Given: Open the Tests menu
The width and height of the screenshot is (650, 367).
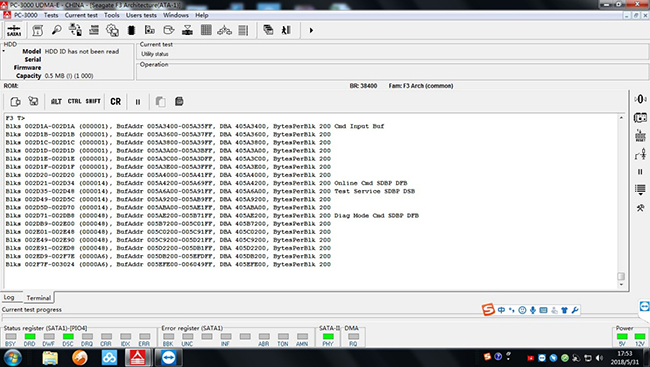Looking at the screenshot, I should (51, 15).
